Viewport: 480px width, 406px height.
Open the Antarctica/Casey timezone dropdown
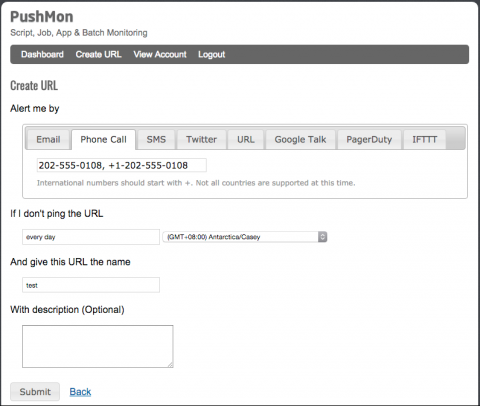click(245, 237)
